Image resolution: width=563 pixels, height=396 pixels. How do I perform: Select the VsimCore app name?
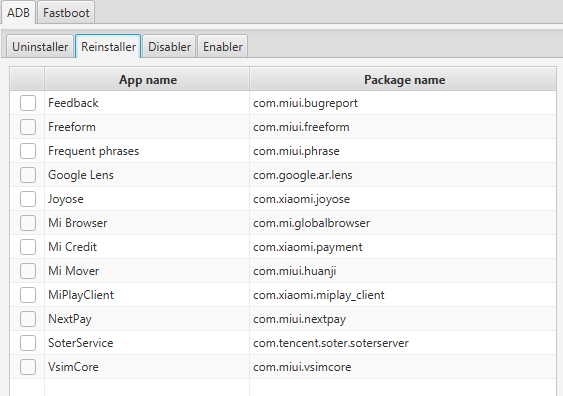[x=73, y=367]
